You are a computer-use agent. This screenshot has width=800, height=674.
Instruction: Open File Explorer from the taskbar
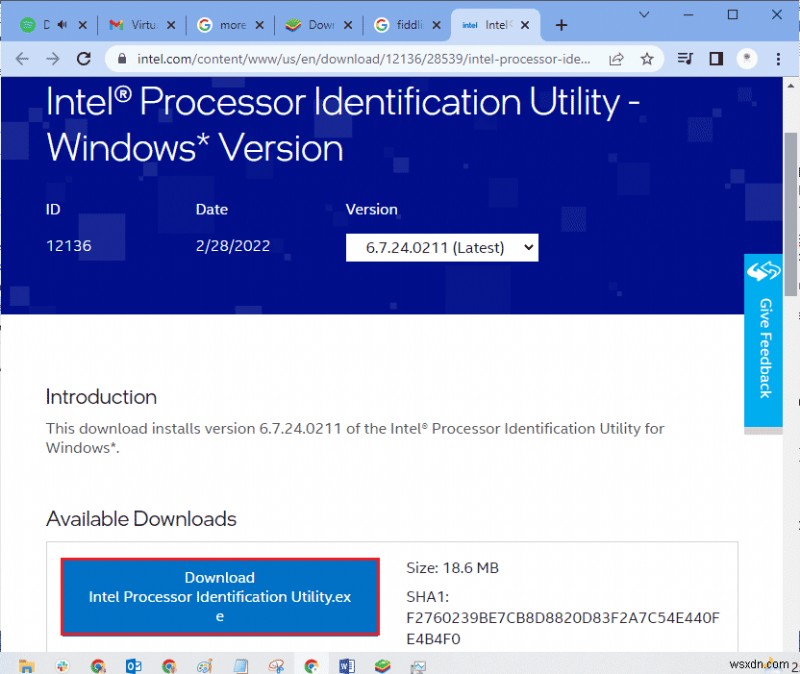(26, 666)
